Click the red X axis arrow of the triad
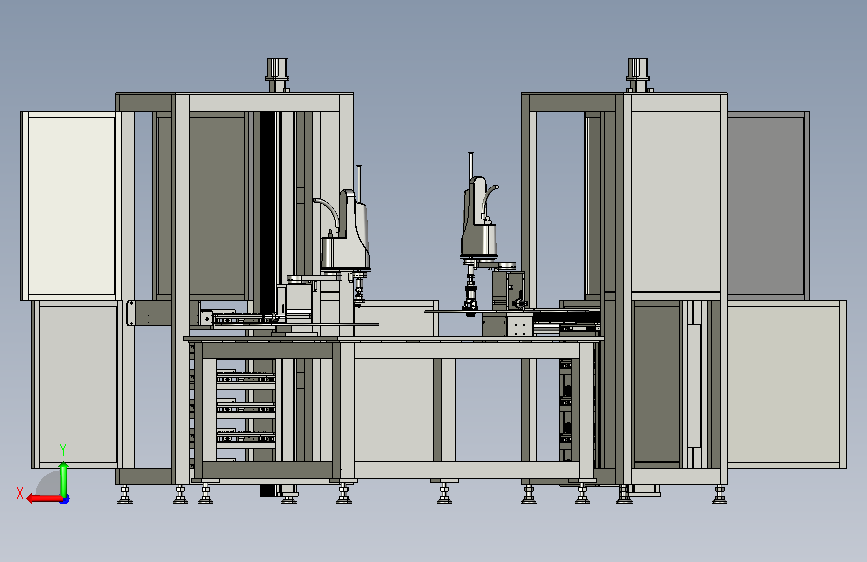The width and height of the screenshot is (867, 562). [x=43, y=499]
